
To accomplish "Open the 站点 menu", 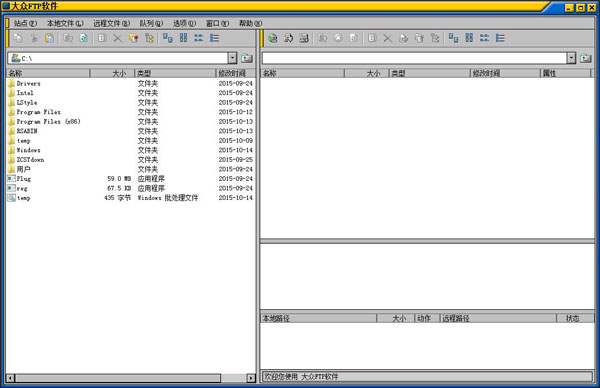I will 25,23.
